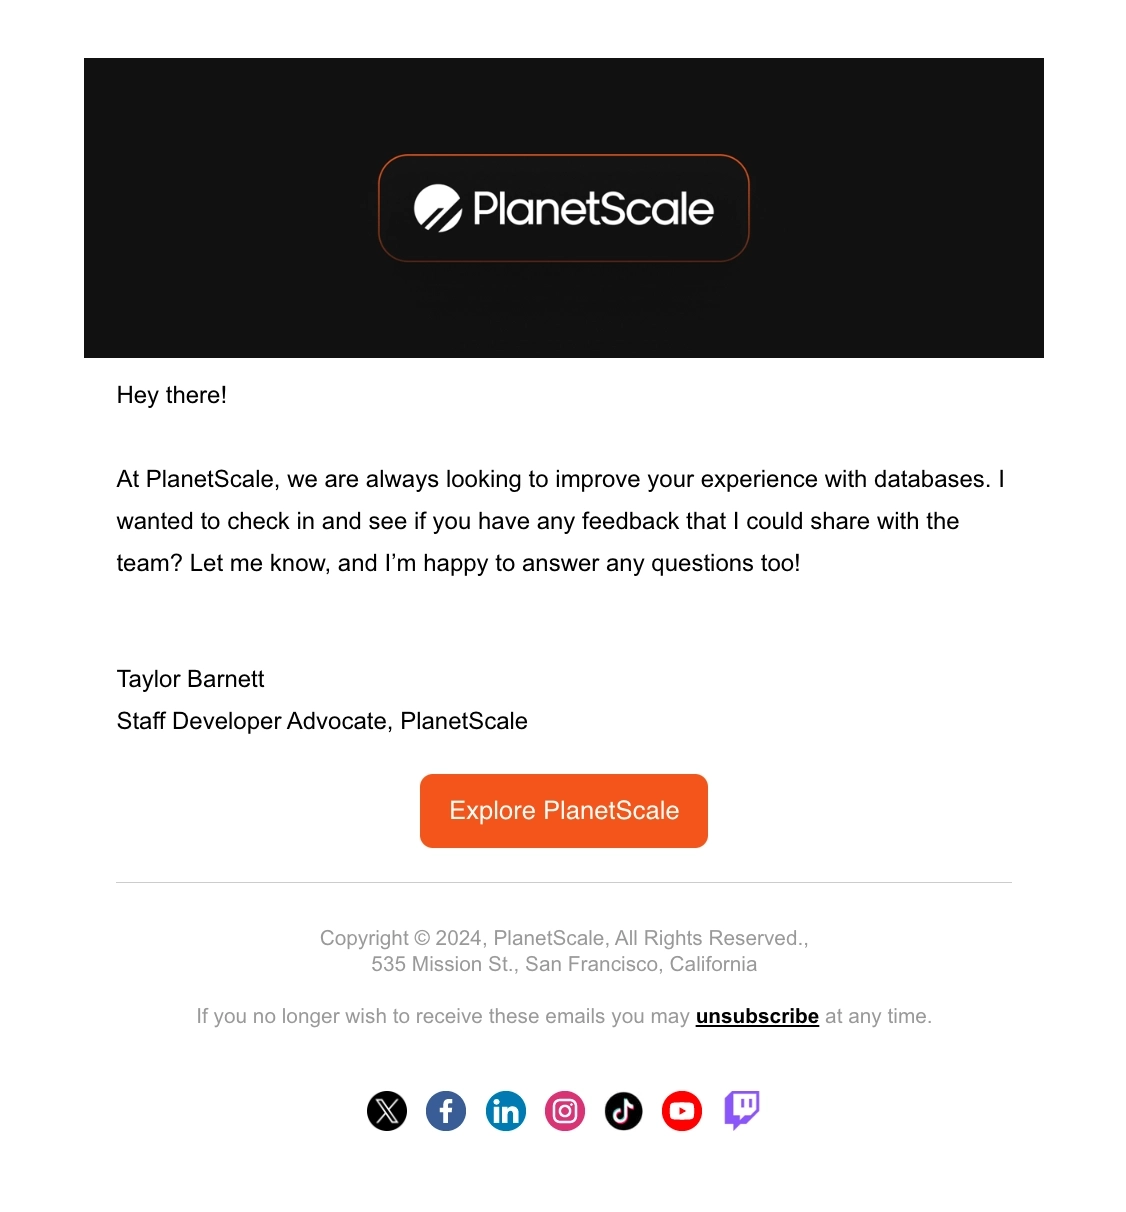Viewport: 1126px width, 1212px height.
Task: Click the feedback paragraph body text
Action: click(560, 521)
